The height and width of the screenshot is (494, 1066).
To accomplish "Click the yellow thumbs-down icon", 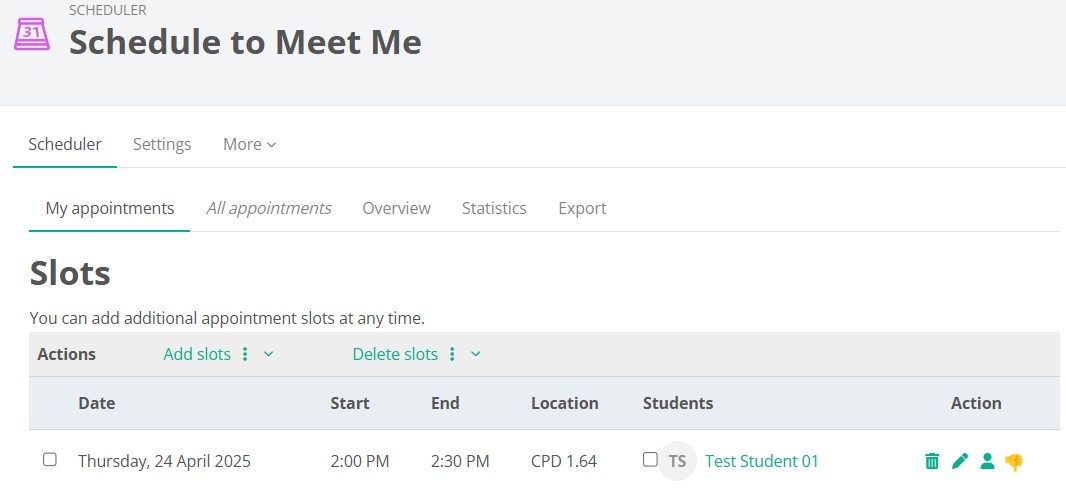I will click(x=1014, y=462).
